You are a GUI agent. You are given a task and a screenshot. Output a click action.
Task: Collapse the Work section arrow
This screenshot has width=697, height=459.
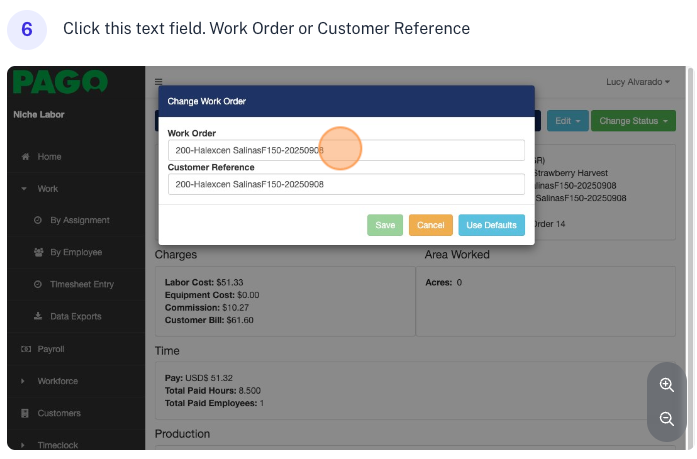[x=24, y=189]
